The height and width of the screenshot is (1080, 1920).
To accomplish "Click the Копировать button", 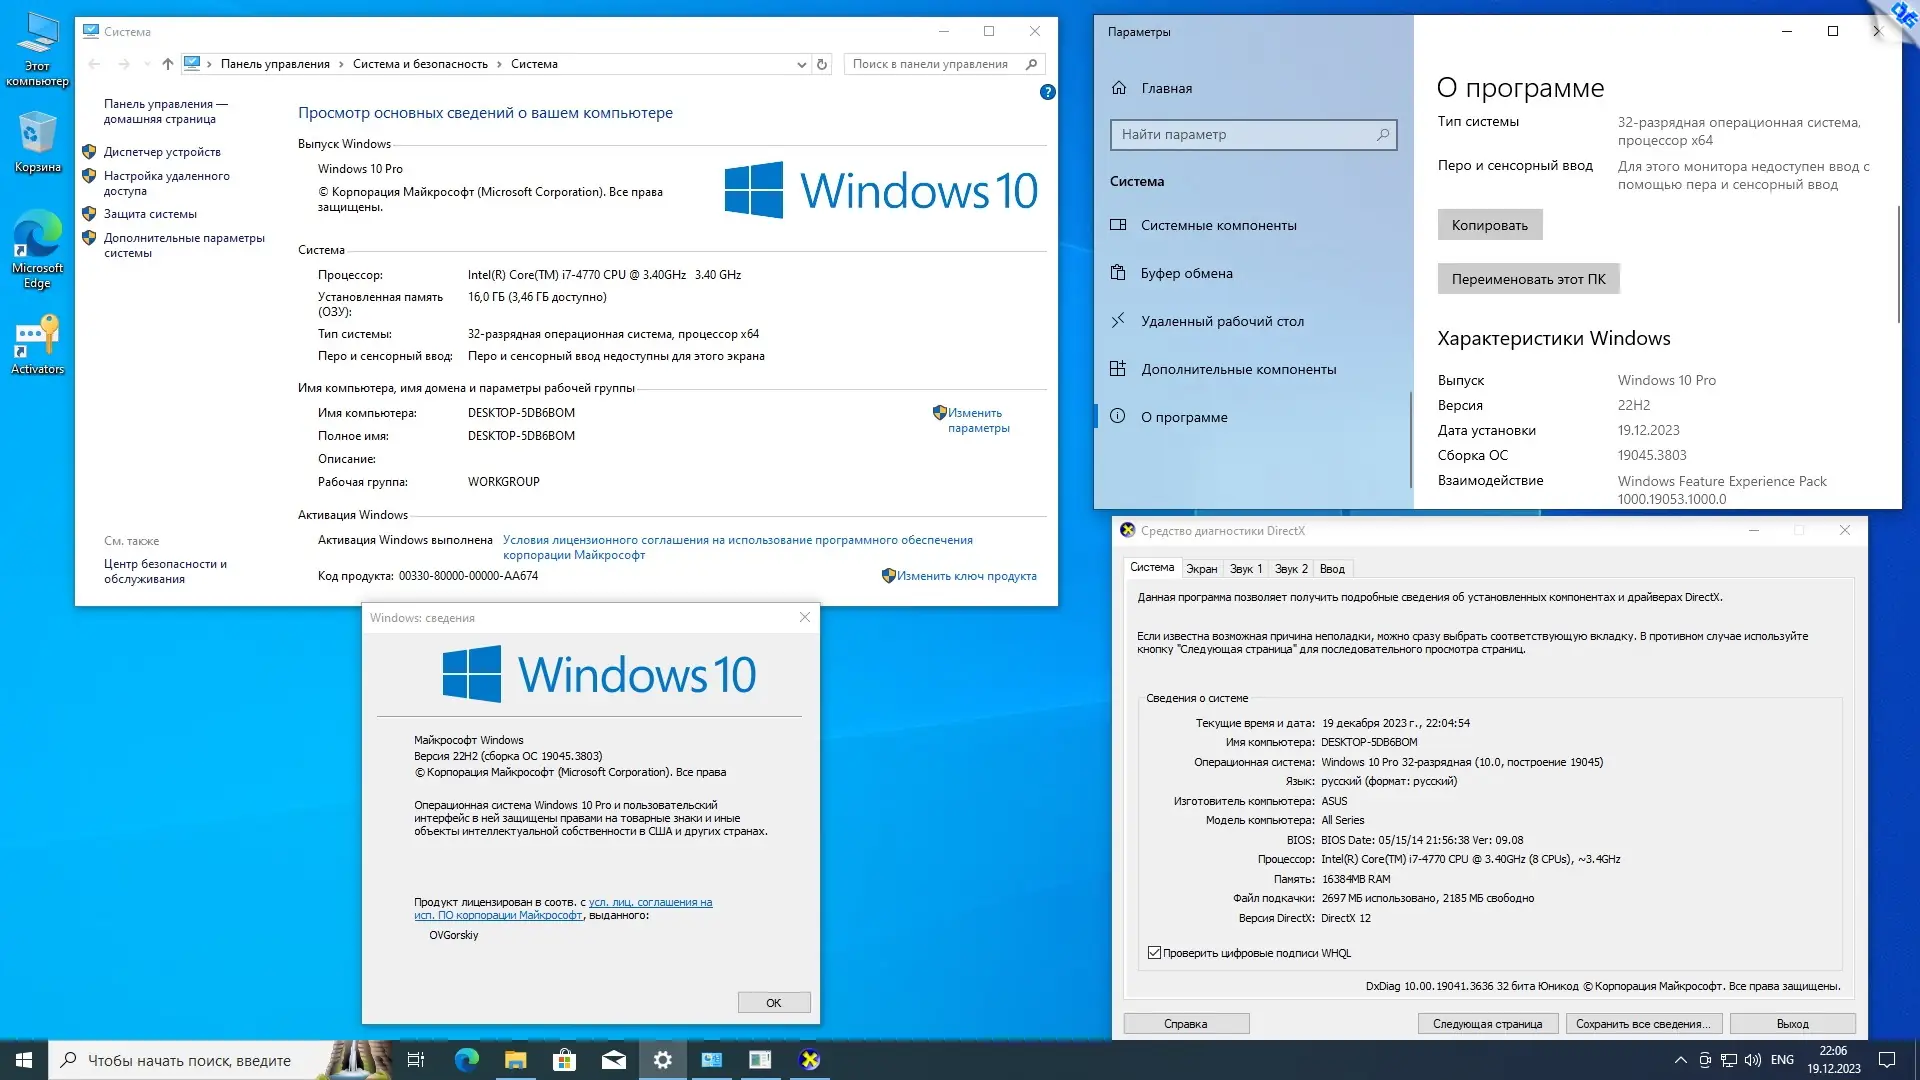I will pyautogui.click(x=1489, y=225).
